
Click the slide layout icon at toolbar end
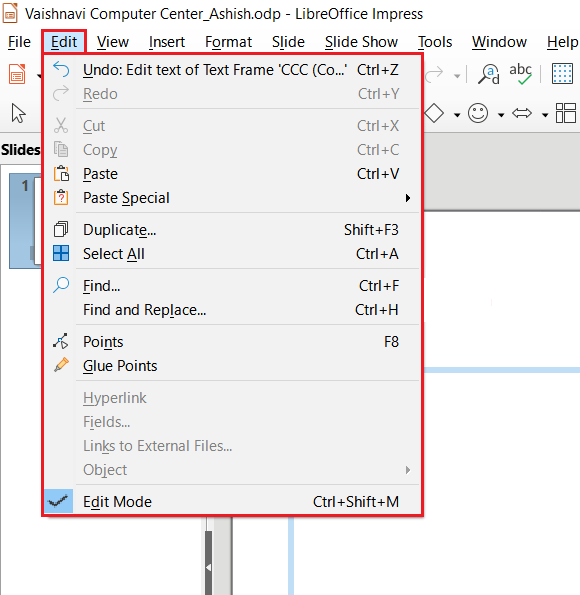(x=566, y=113)
